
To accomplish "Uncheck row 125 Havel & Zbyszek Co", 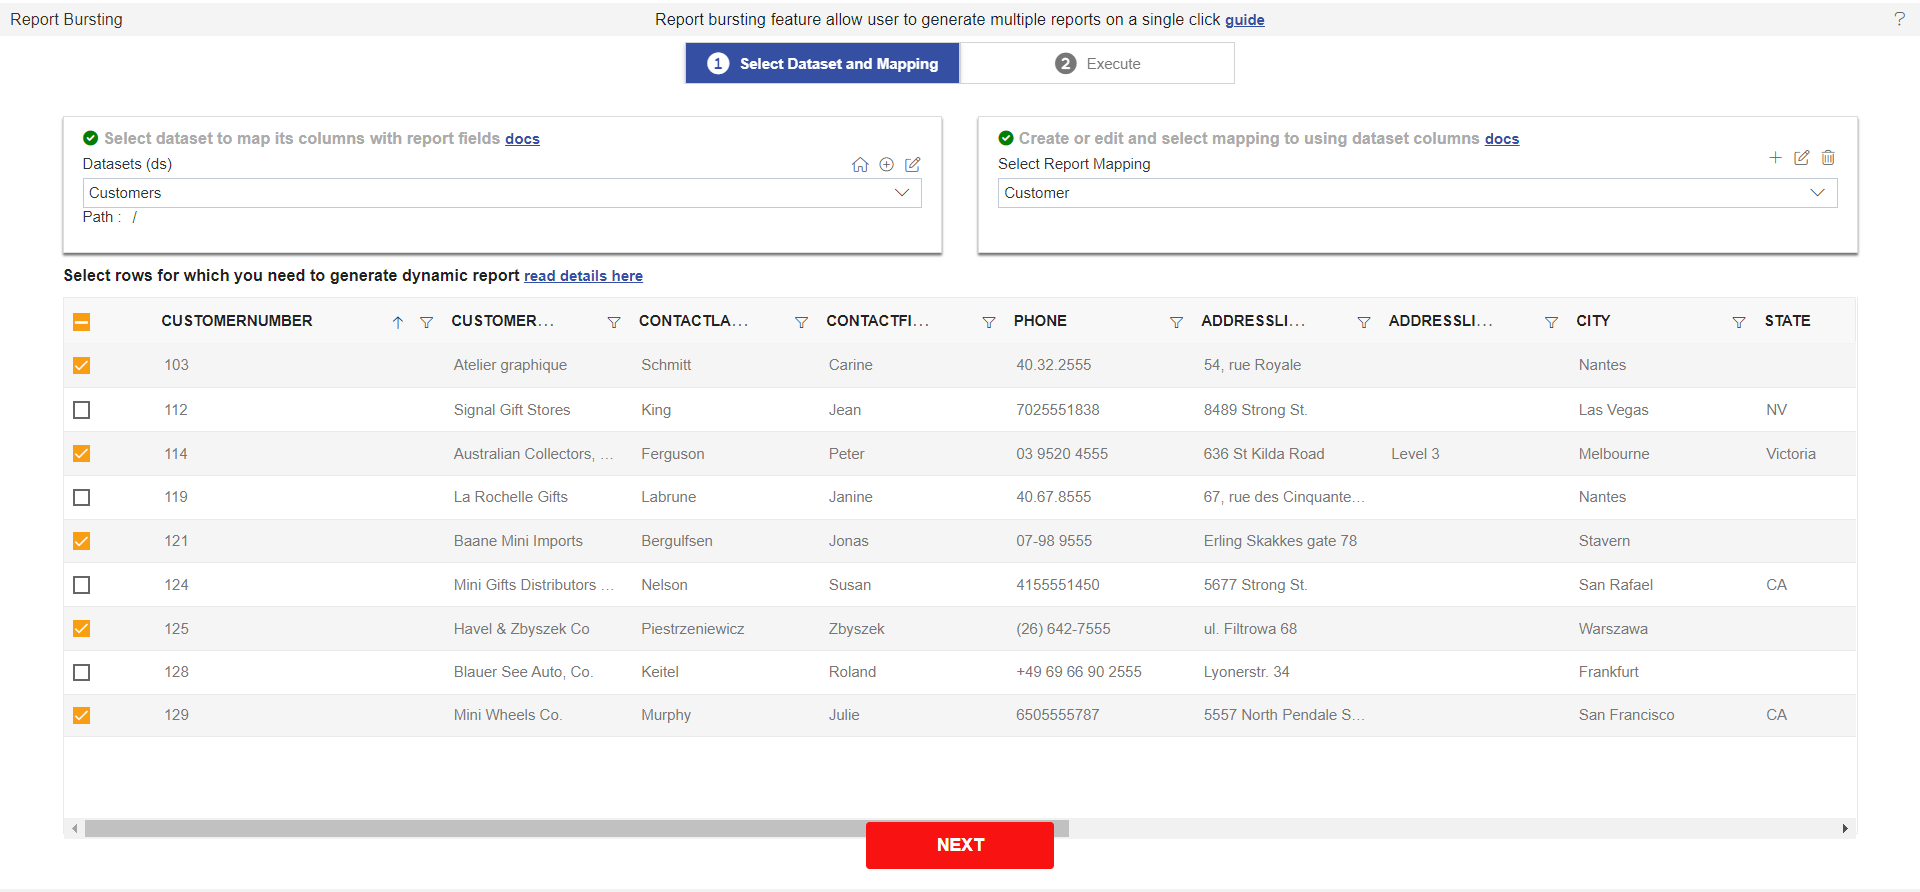I will [82, 629].
